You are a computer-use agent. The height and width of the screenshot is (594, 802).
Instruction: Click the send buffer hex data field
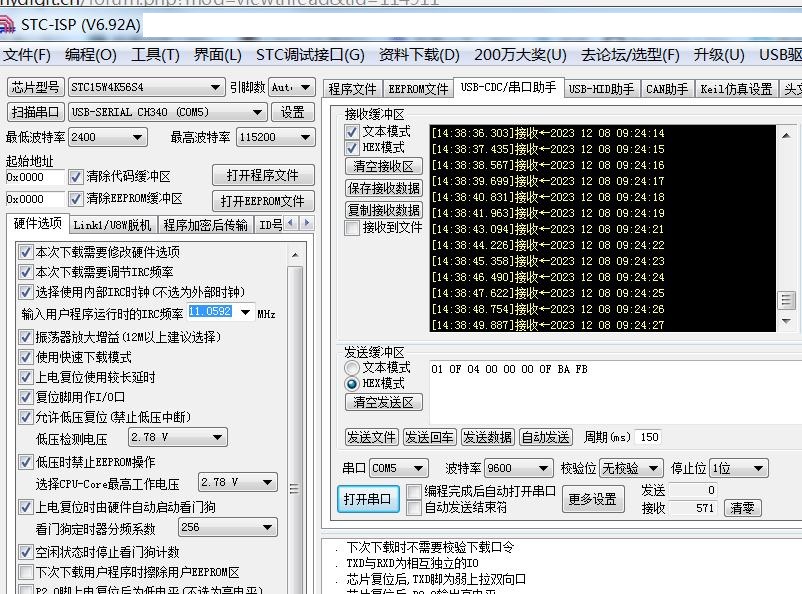point(616,392)
